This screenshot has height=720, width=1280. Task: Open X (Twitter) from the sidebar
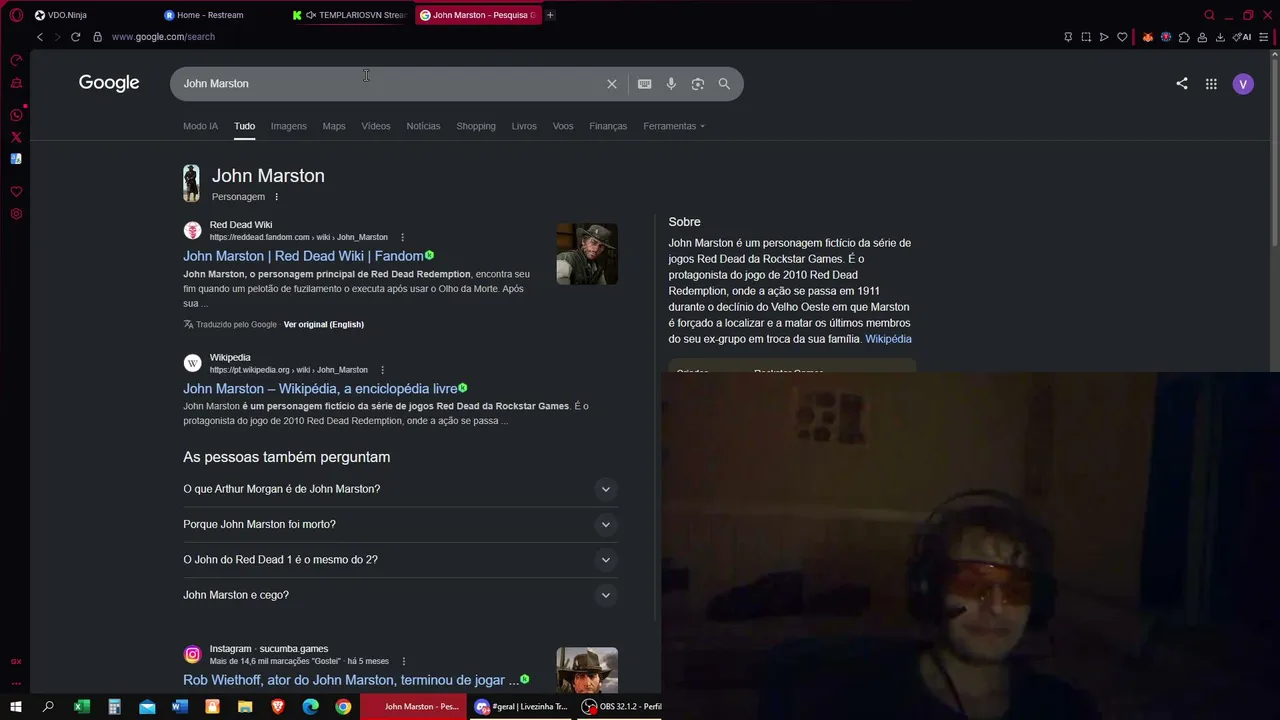point(16,137)
